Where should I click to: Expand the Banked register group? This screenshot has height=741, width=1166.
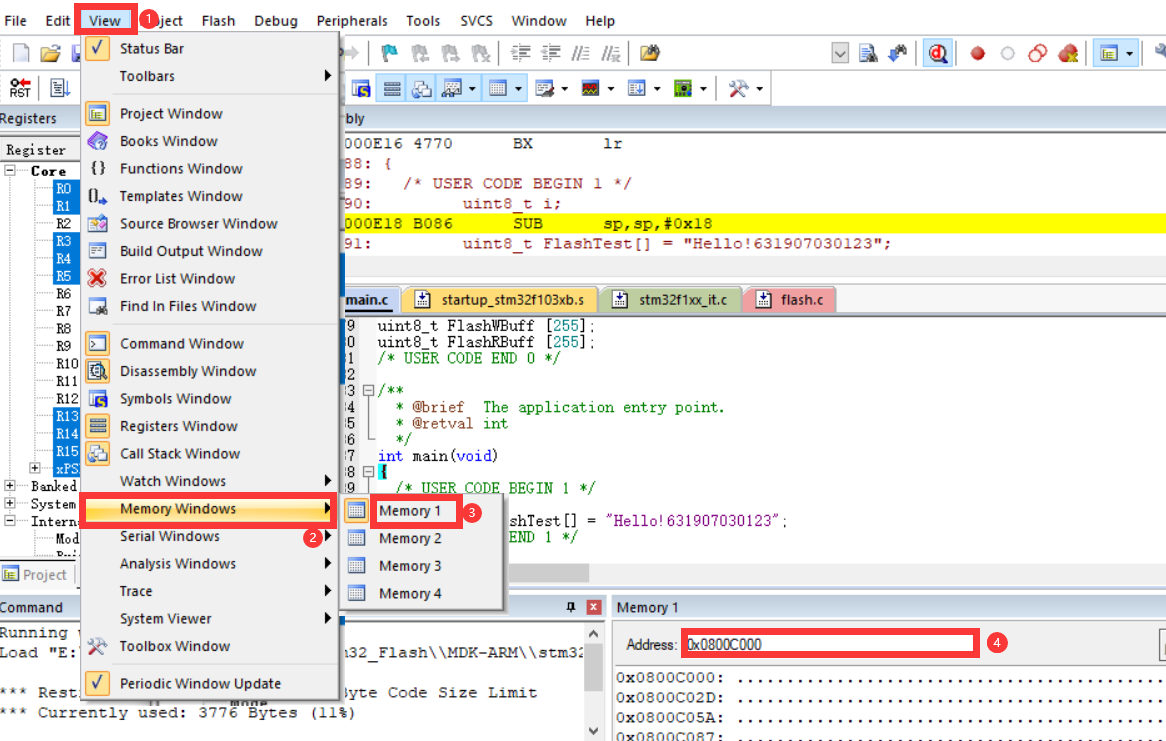[x=10, y=486]
